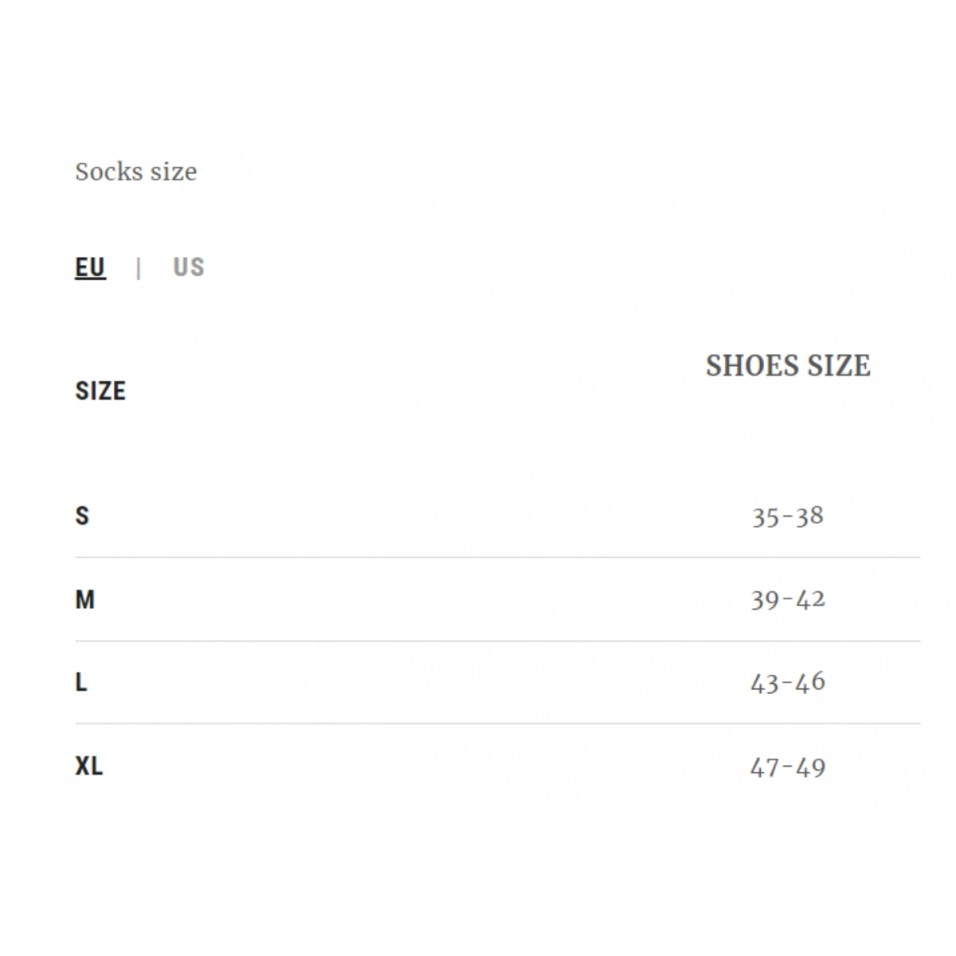Click the number 47 in XL range
Screen dimensions: 956x956
pyautogui.click(x=764, y=768)
